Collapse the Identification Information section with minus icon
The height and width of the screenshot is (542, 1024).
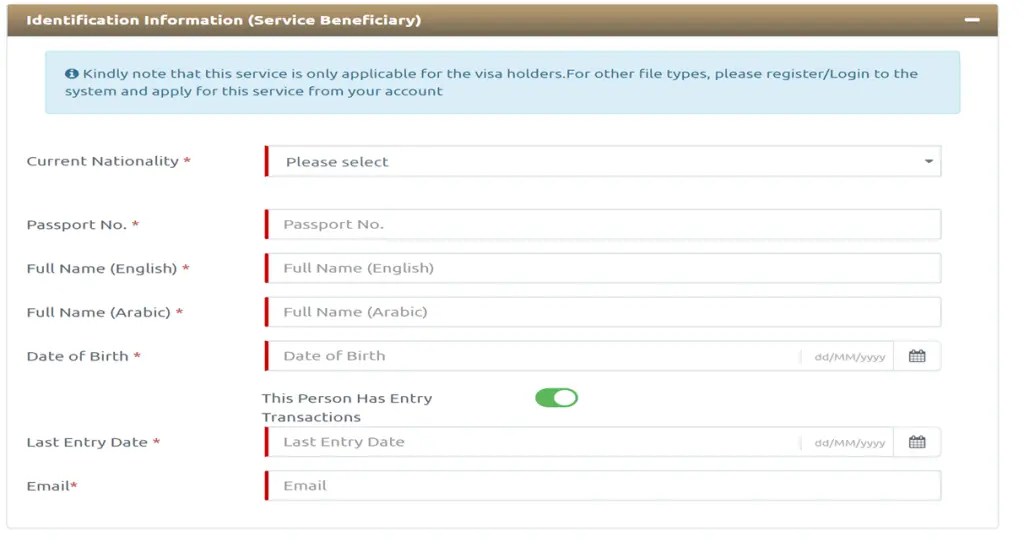click(972, 20)
